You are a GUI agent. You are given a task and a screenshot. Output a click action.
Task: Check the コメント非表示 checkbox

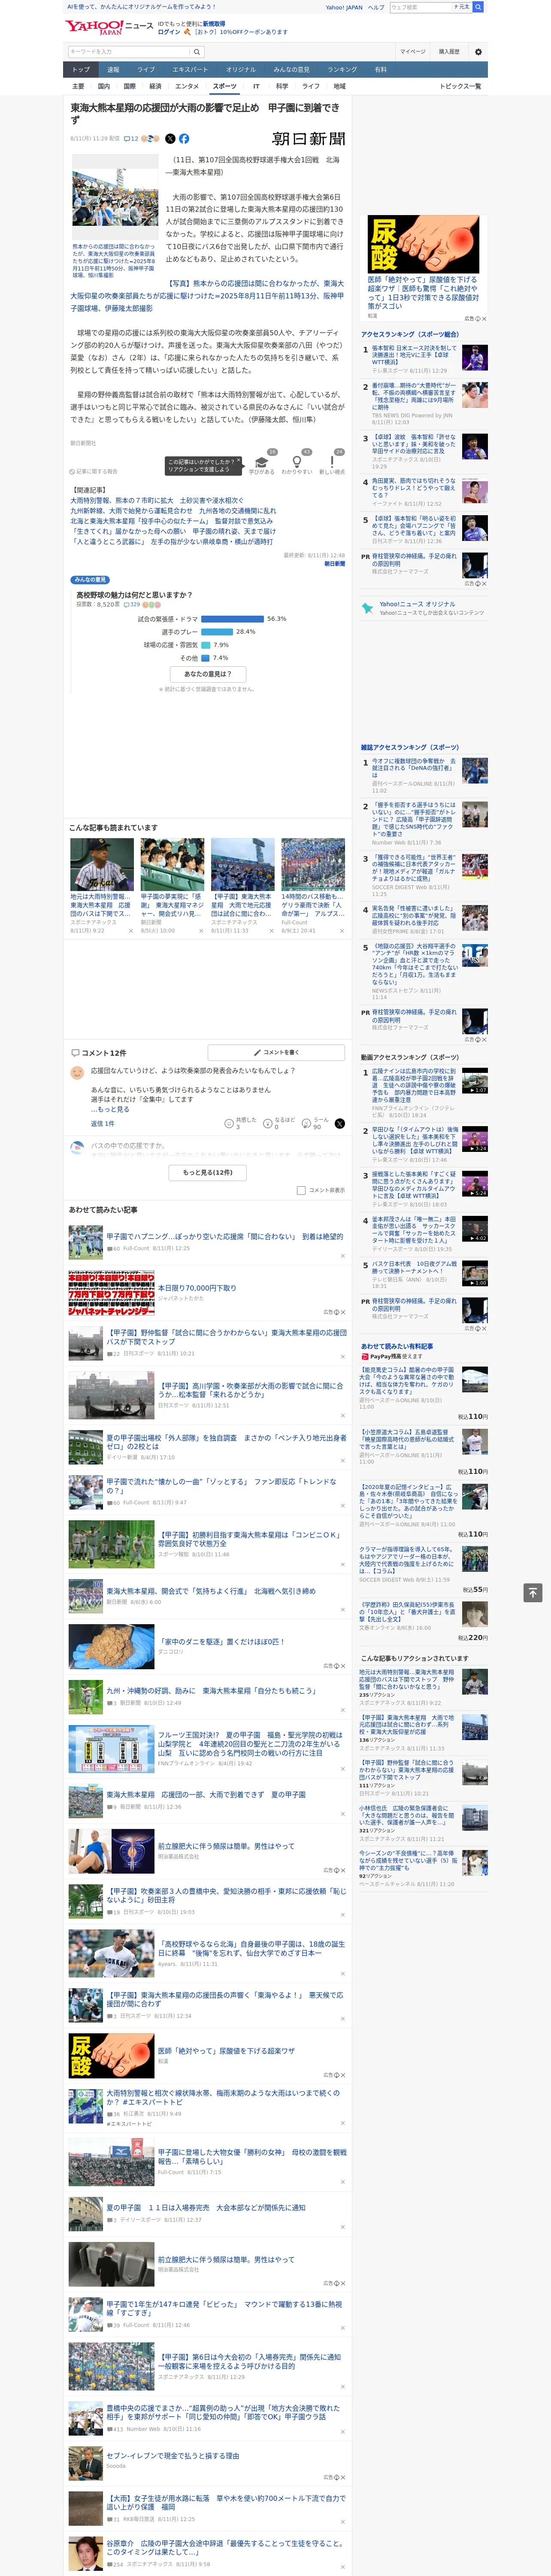click(x=301, y=1190)
